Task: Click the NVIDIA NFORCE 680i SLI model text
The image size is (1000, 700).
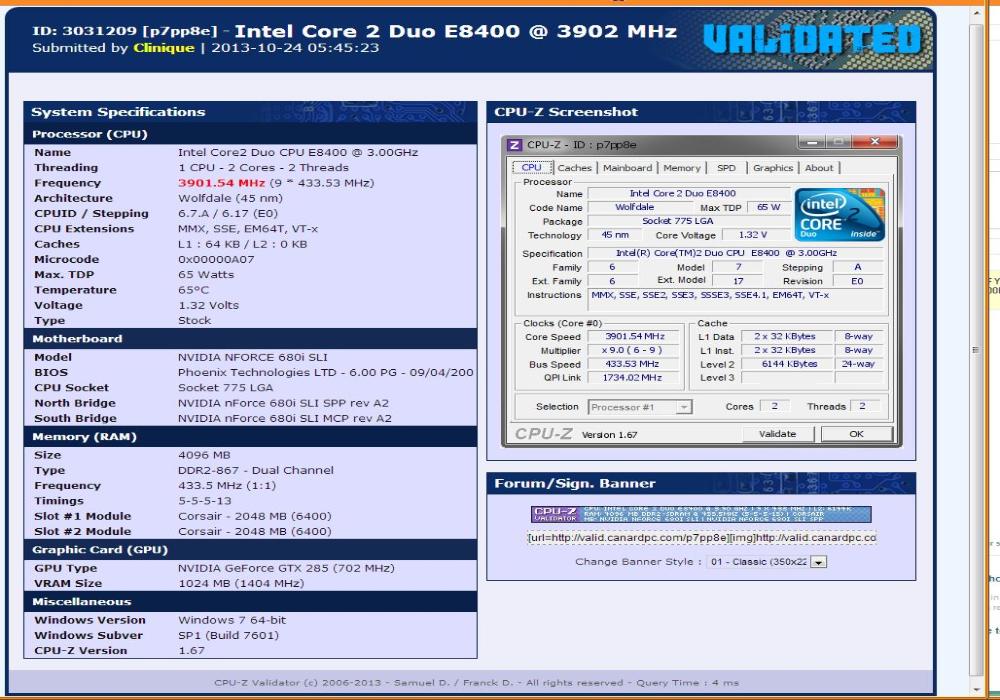Action: click(253, 357)
